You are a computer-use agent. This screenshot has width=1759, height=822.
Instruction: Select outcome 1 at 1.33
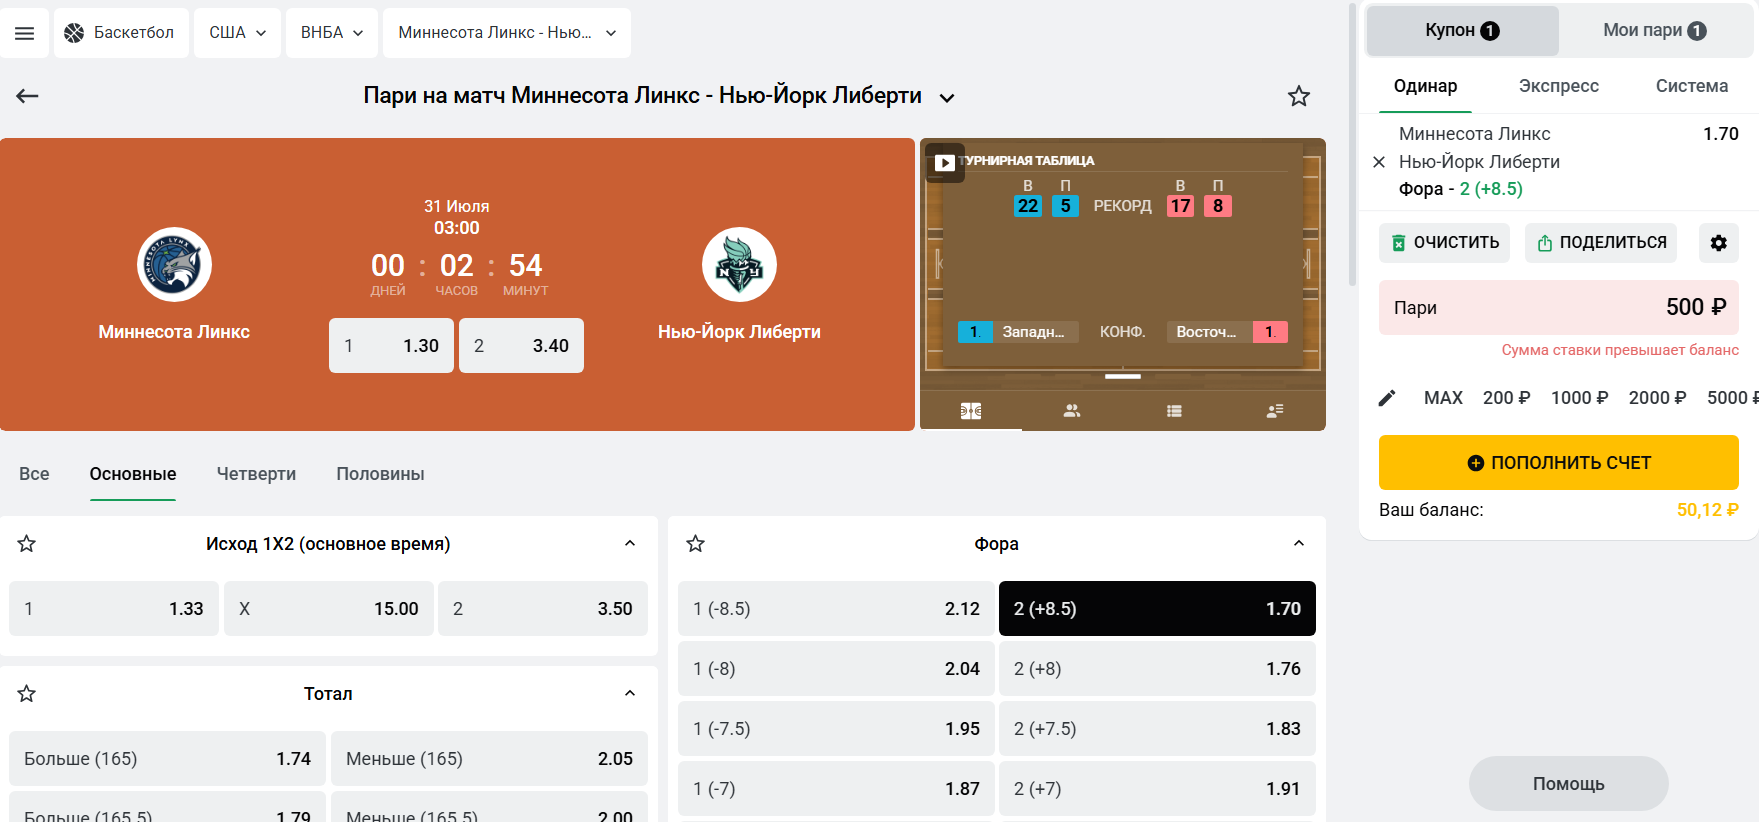pos(114,609)
